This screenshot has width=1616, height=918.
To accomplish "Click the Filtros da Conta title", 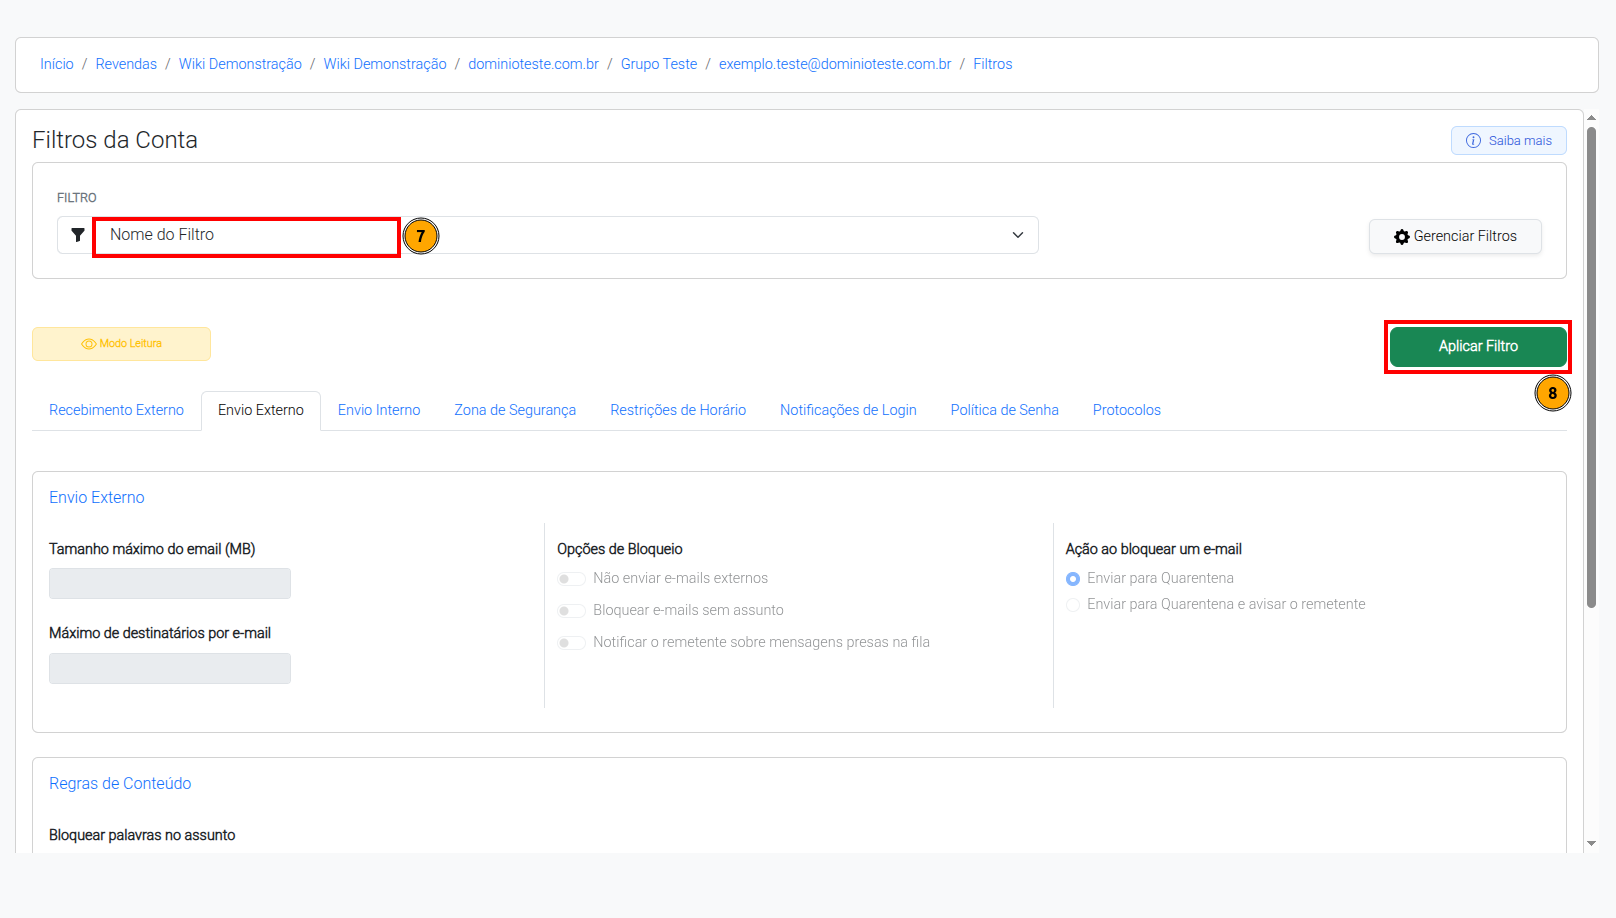I will pyautogui.click(x=115, y=140).
